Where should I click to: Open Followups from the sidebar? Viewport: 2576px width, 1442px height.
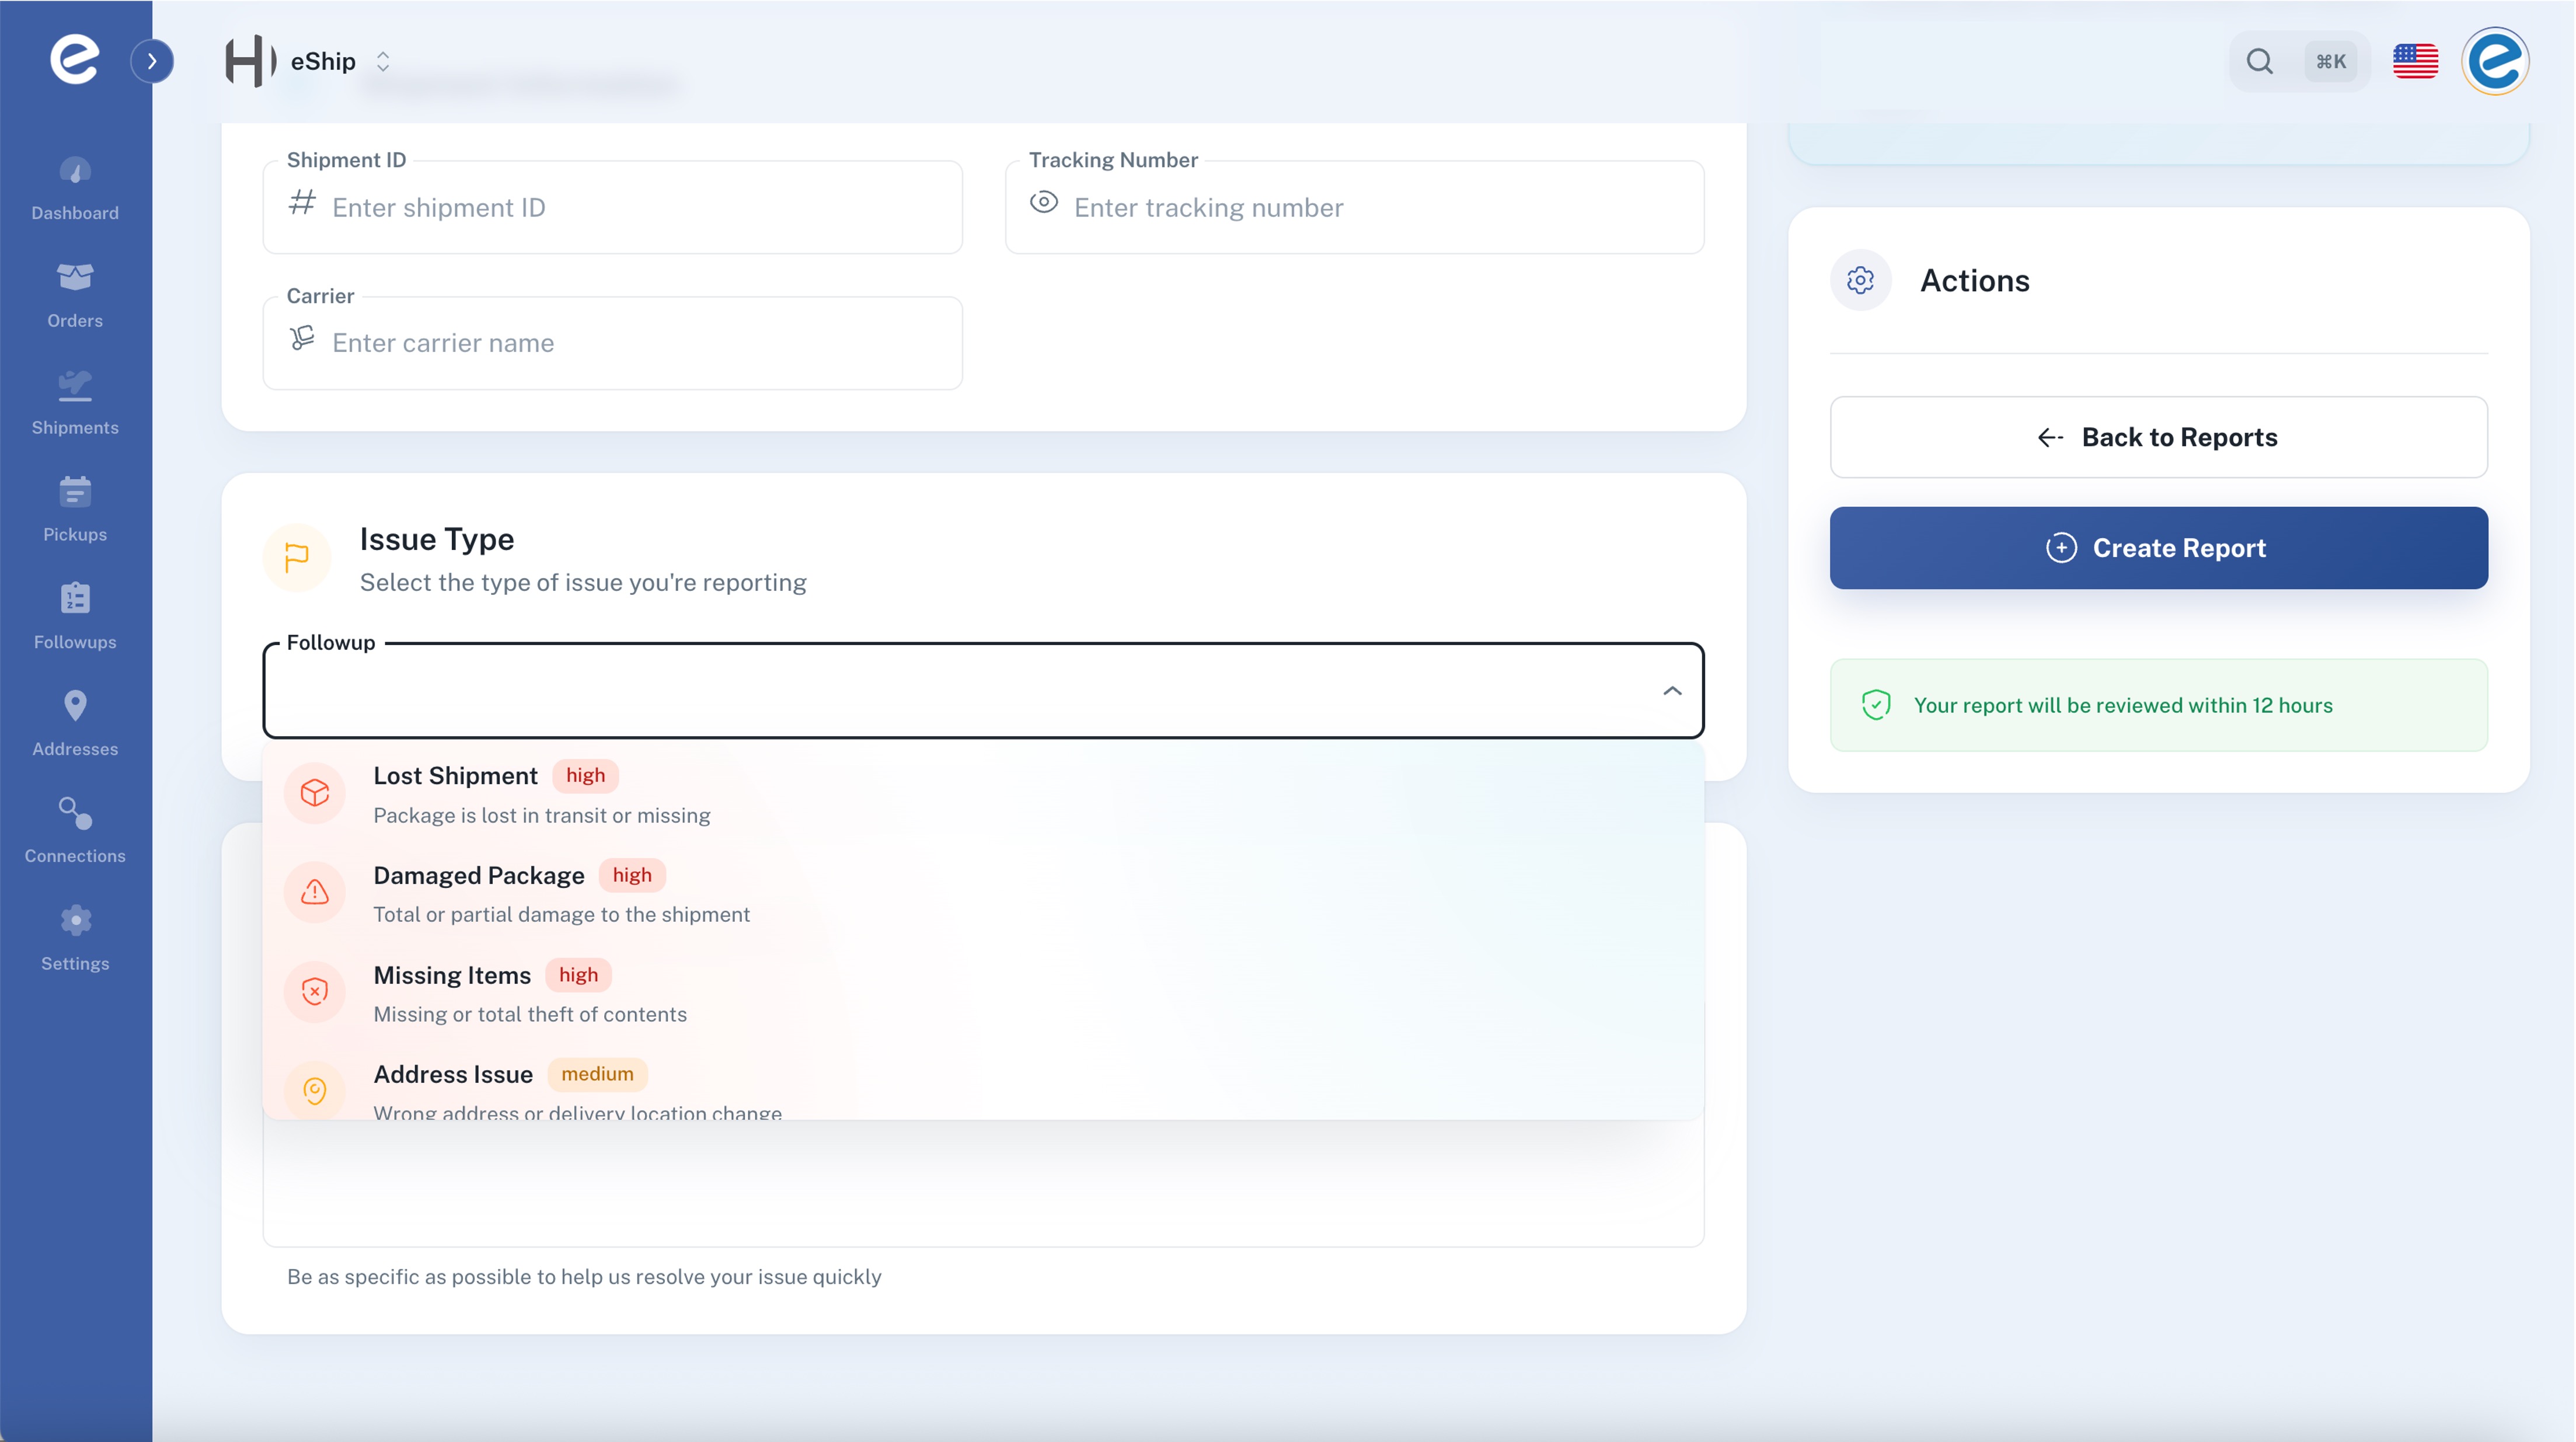point(75,617)
